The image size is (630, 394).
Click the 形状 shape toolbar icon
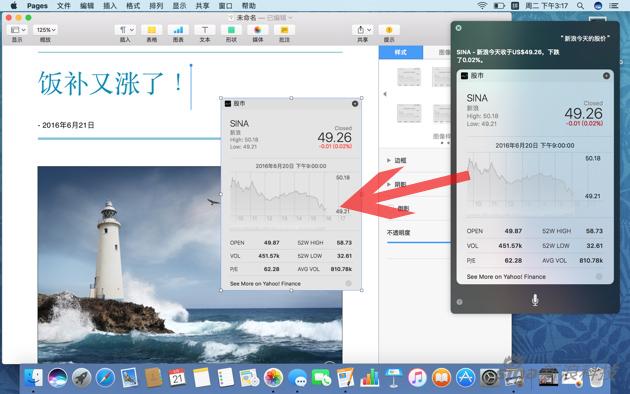point(231,30)
